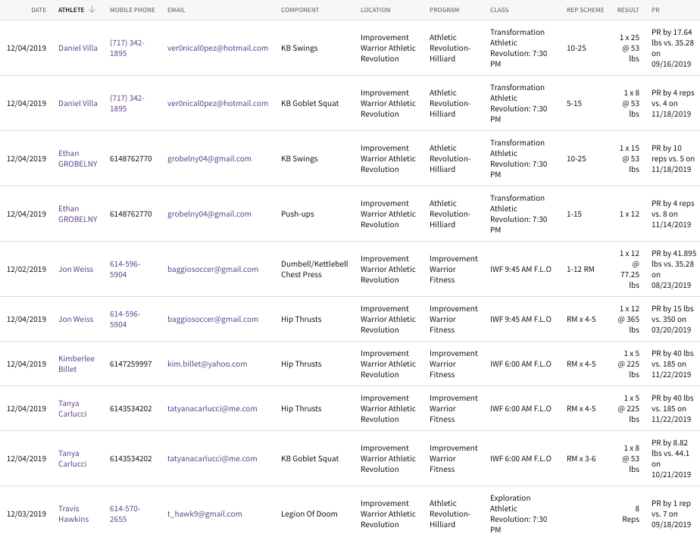Click grobelny04@gmail.com in the KB Swings row
The height and width of the screenshot is (534, 700).
[x=209, y=159]
